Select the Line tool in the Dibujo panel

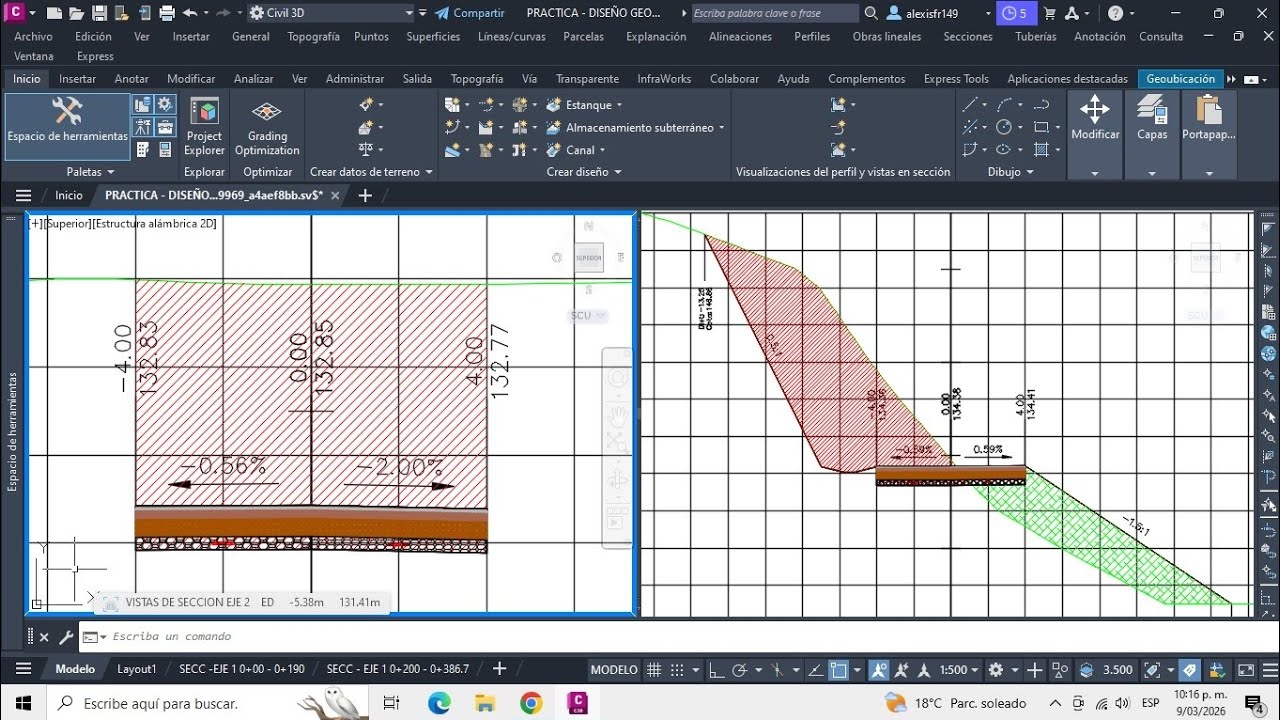[x=969, y=104]
